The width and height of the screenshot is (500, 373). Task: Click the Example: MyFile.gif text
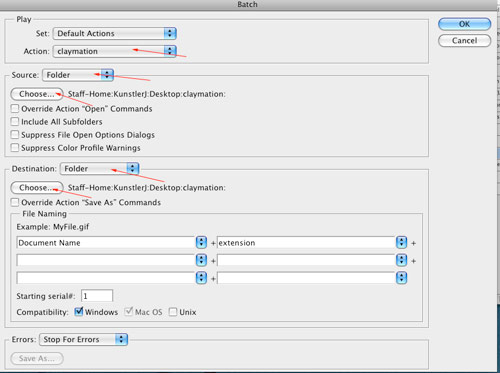coord(53,227)
